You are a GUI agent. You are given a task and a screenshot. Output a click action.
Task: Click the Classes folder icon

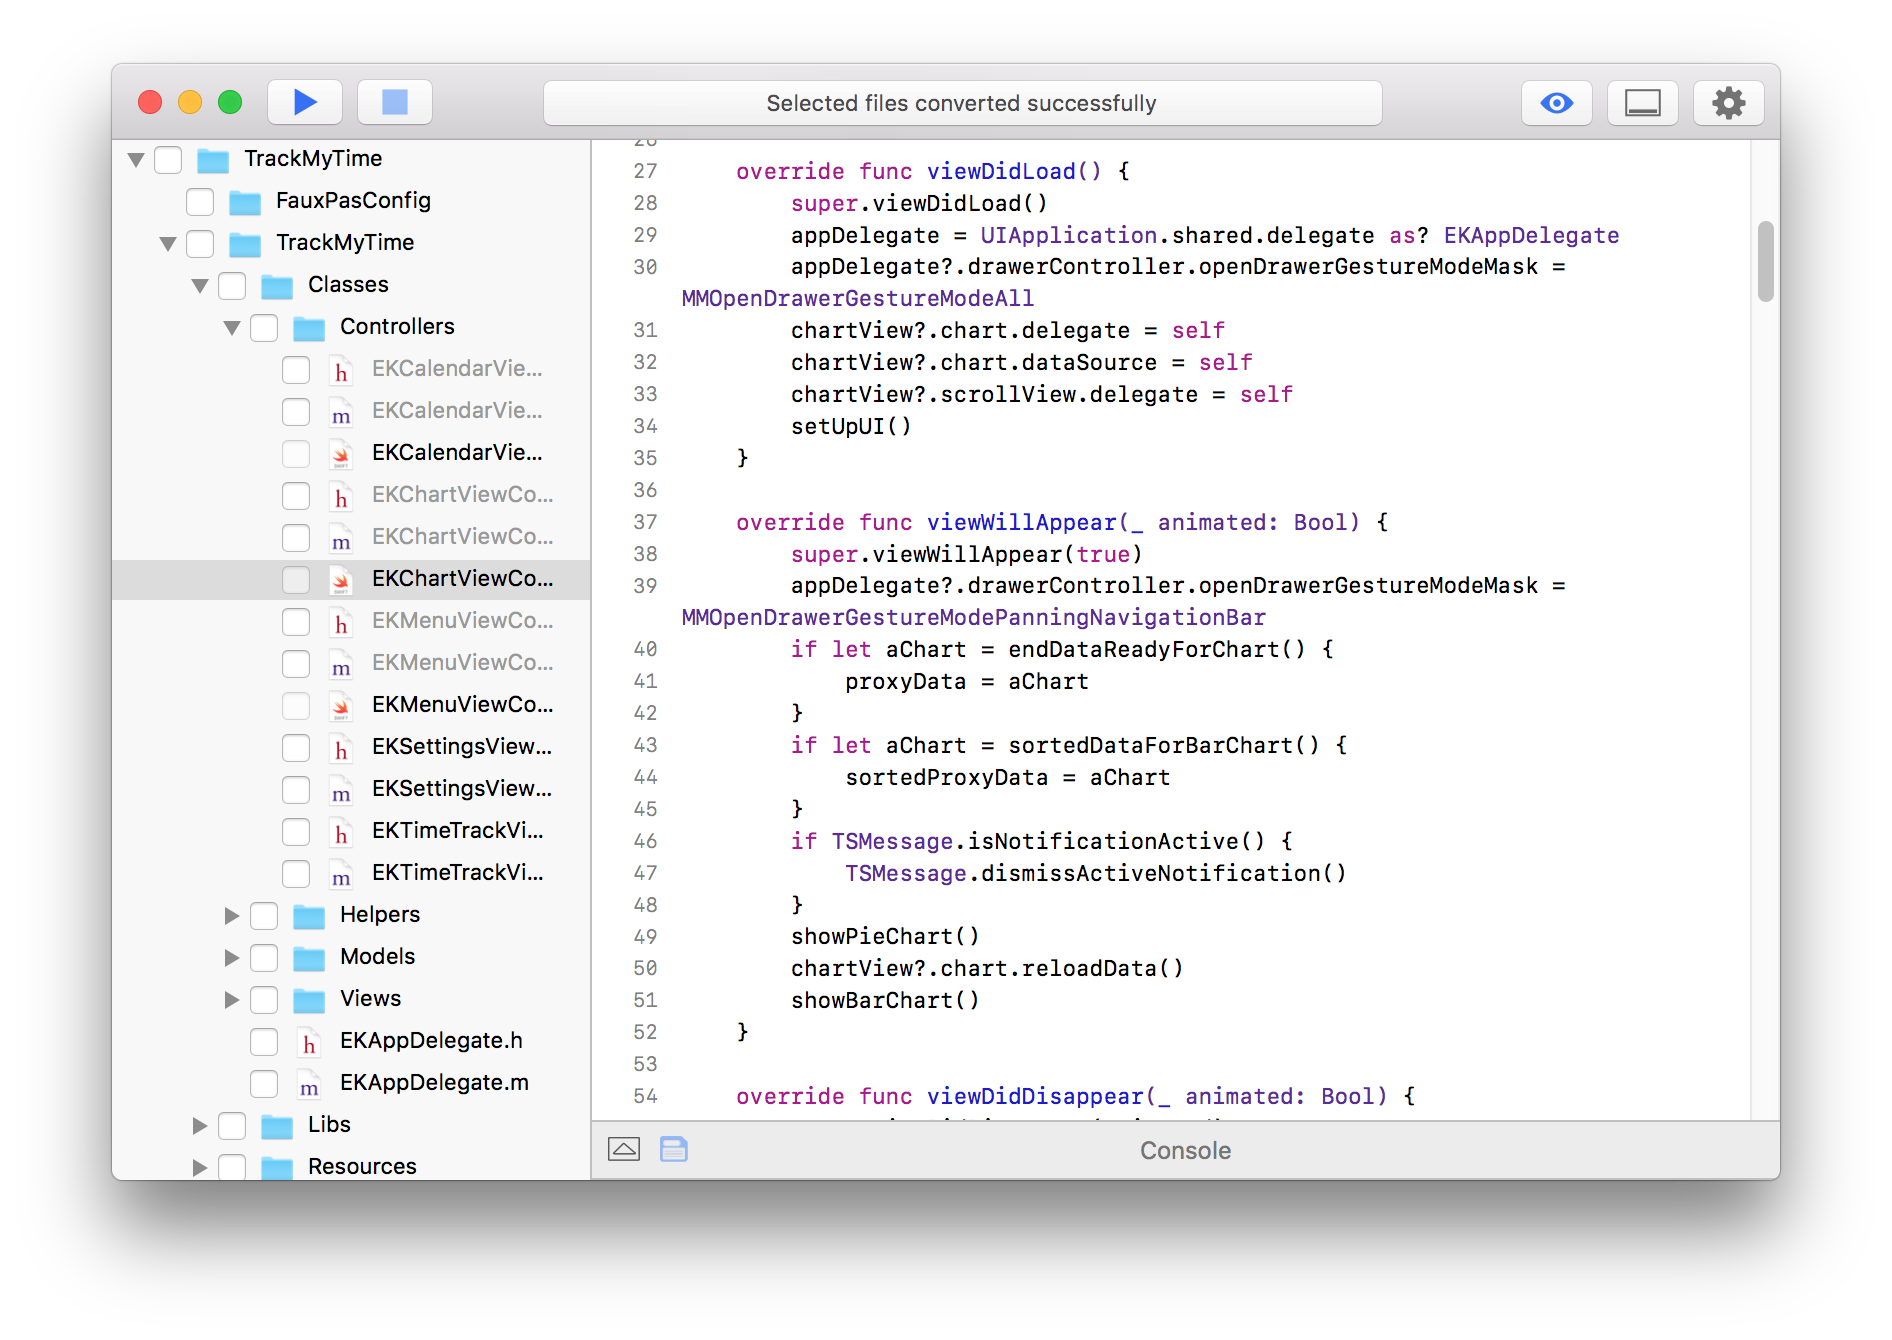(276, 284)
